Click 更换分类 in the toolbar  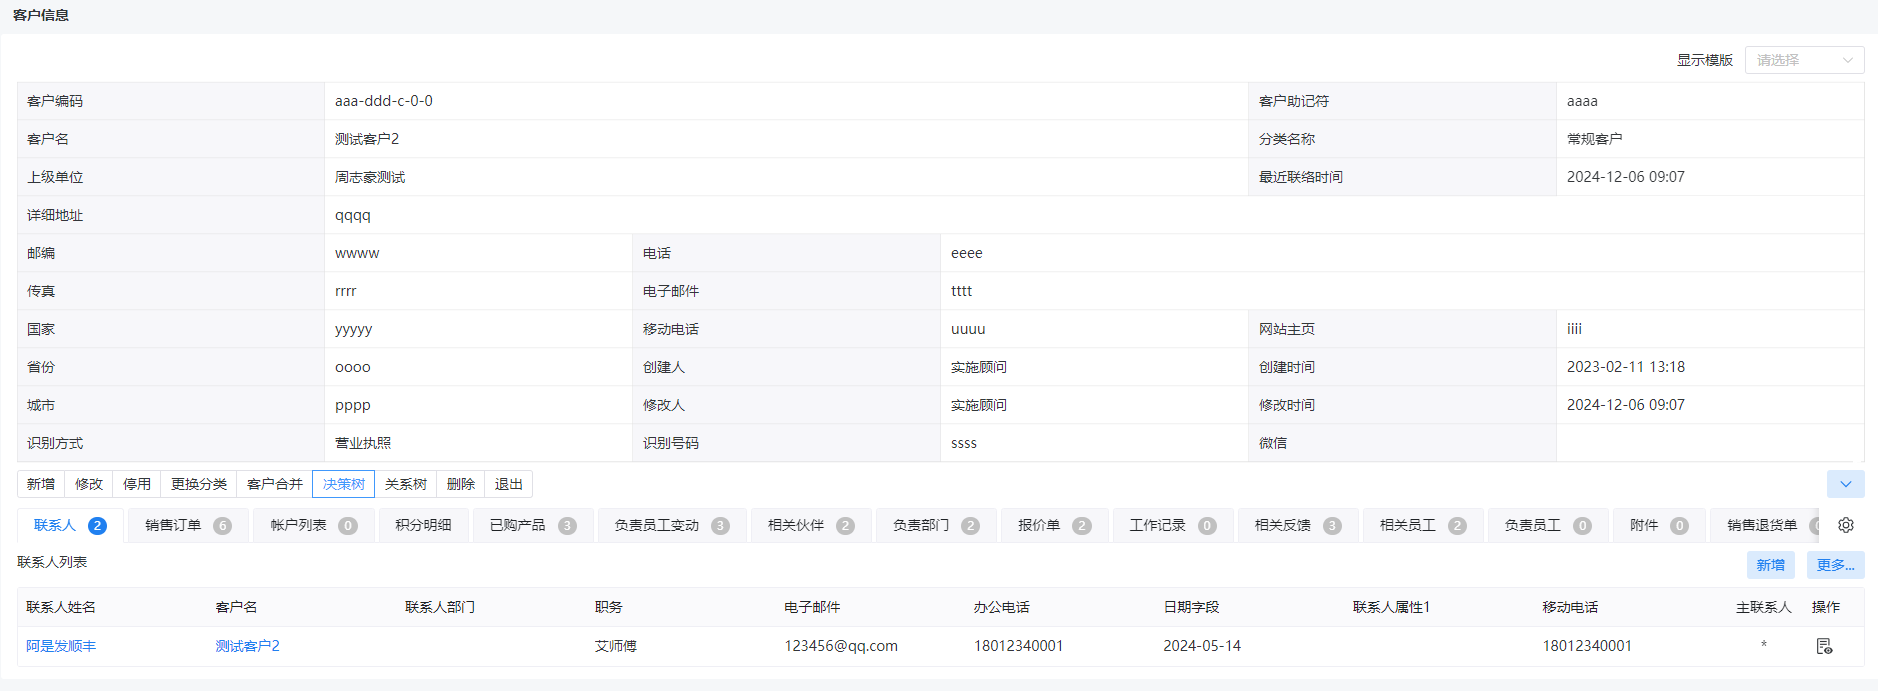(198, 484)
